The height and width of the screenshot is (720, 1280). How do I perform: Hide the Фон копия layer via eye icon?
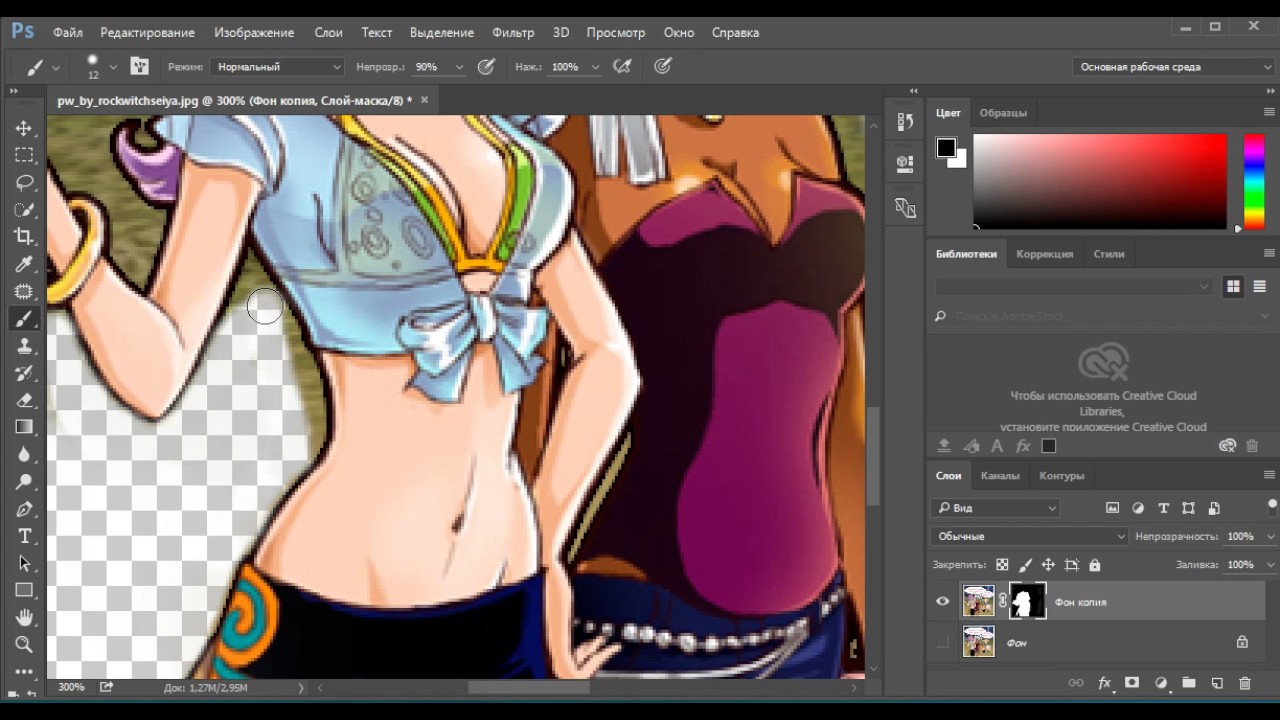click(x=942, y=601)
